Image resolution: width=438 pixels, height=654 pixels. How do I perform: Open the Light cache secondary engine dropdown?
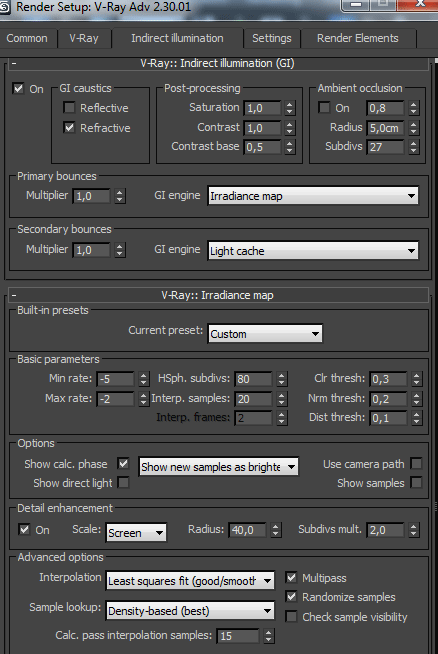point(313,251)
